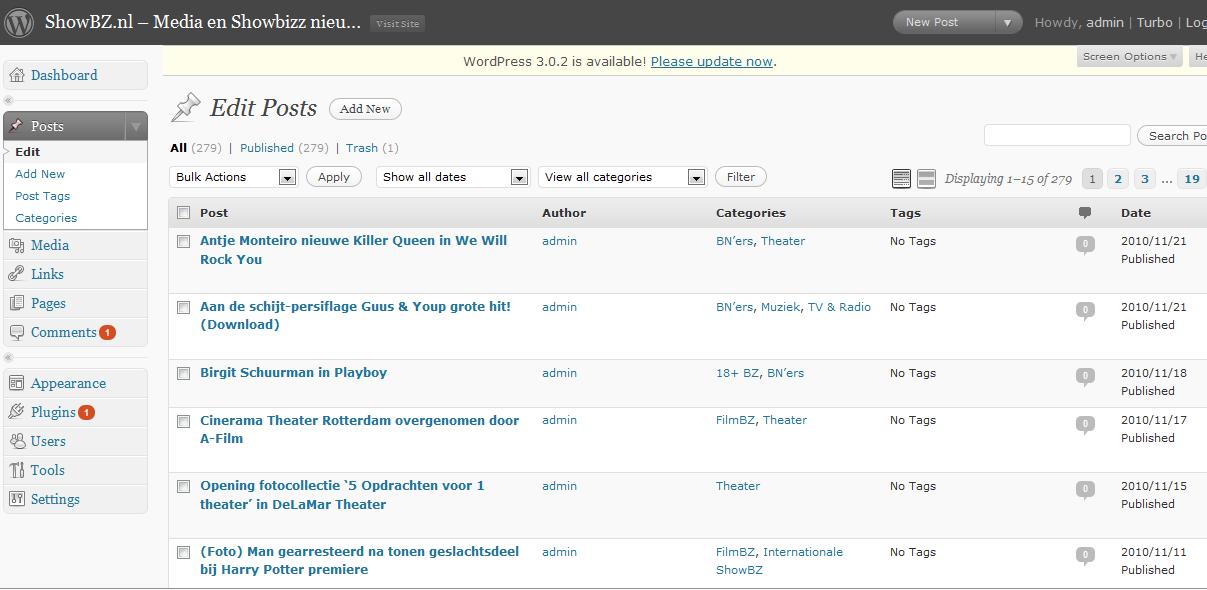Image resolution: width=1207 pixels, height=590 pixels.
Task: Check the Birgit Schuurman in Playboy checkbox
Action: [x=183, y=373]
